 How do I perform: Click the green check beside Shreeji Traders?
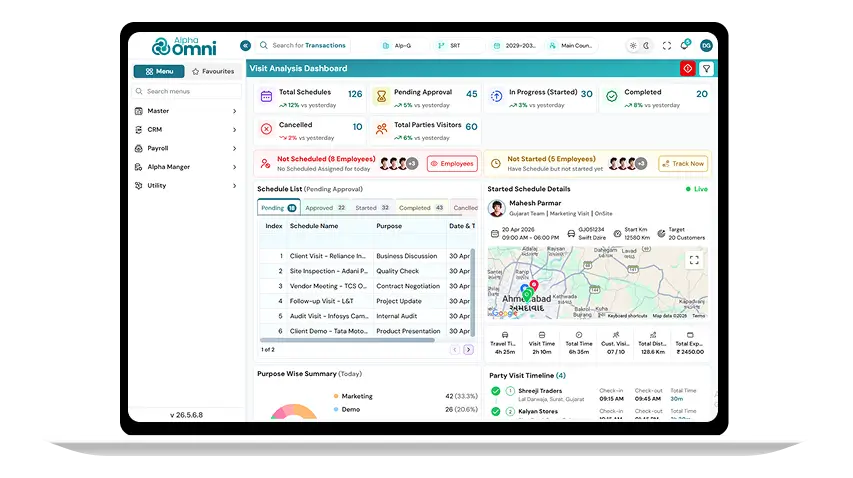pyautogui.click(x=496, y=391)
